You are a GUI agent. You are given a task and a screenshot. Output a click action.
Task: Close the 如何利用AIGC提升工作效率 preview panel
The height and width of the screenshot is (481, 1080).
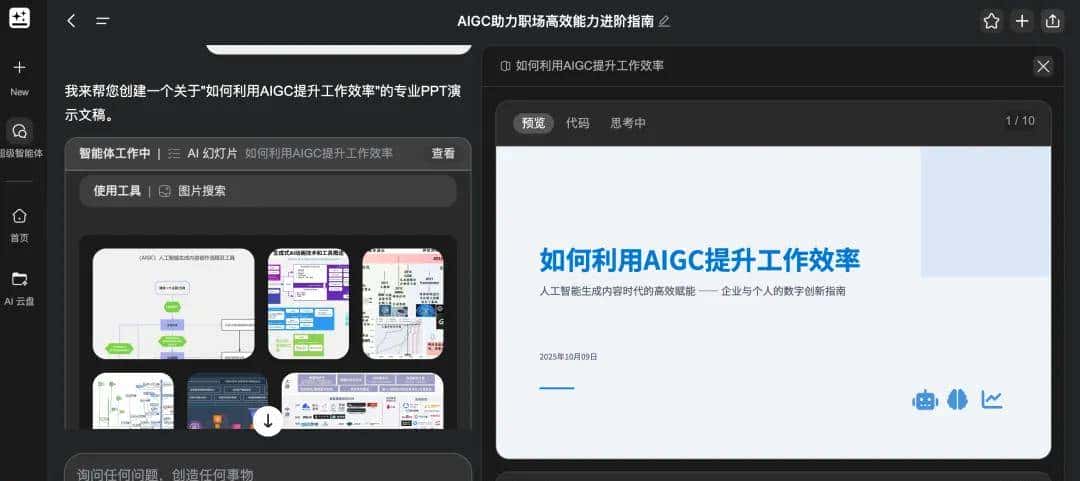[x=1043, y=66]
